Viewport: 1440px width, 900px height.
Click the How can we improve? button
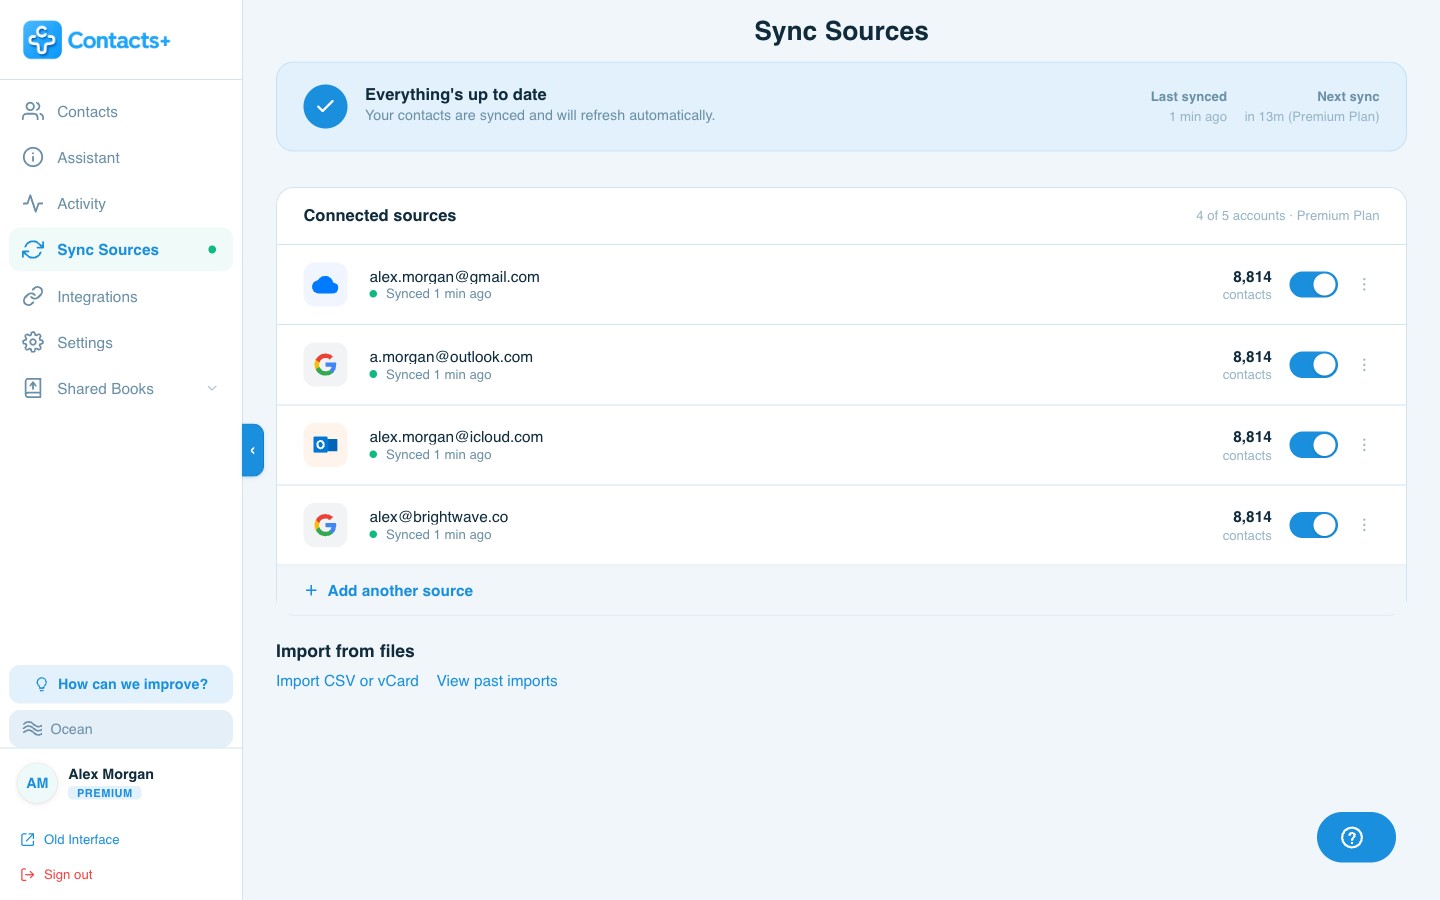(121, 684)
